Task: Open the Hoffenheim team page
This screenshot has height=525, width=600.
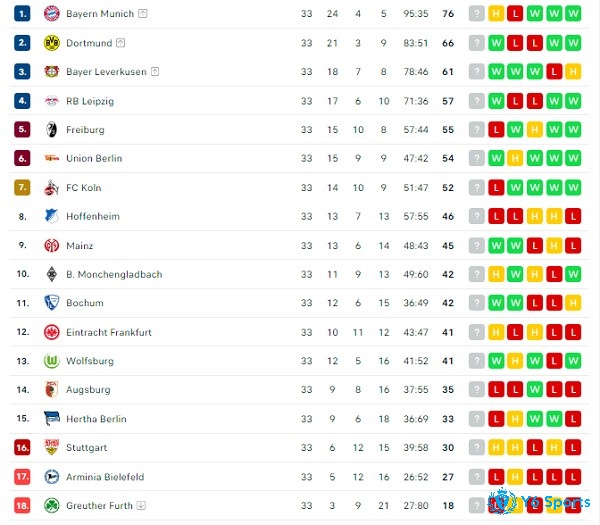Action: [93, 217]
